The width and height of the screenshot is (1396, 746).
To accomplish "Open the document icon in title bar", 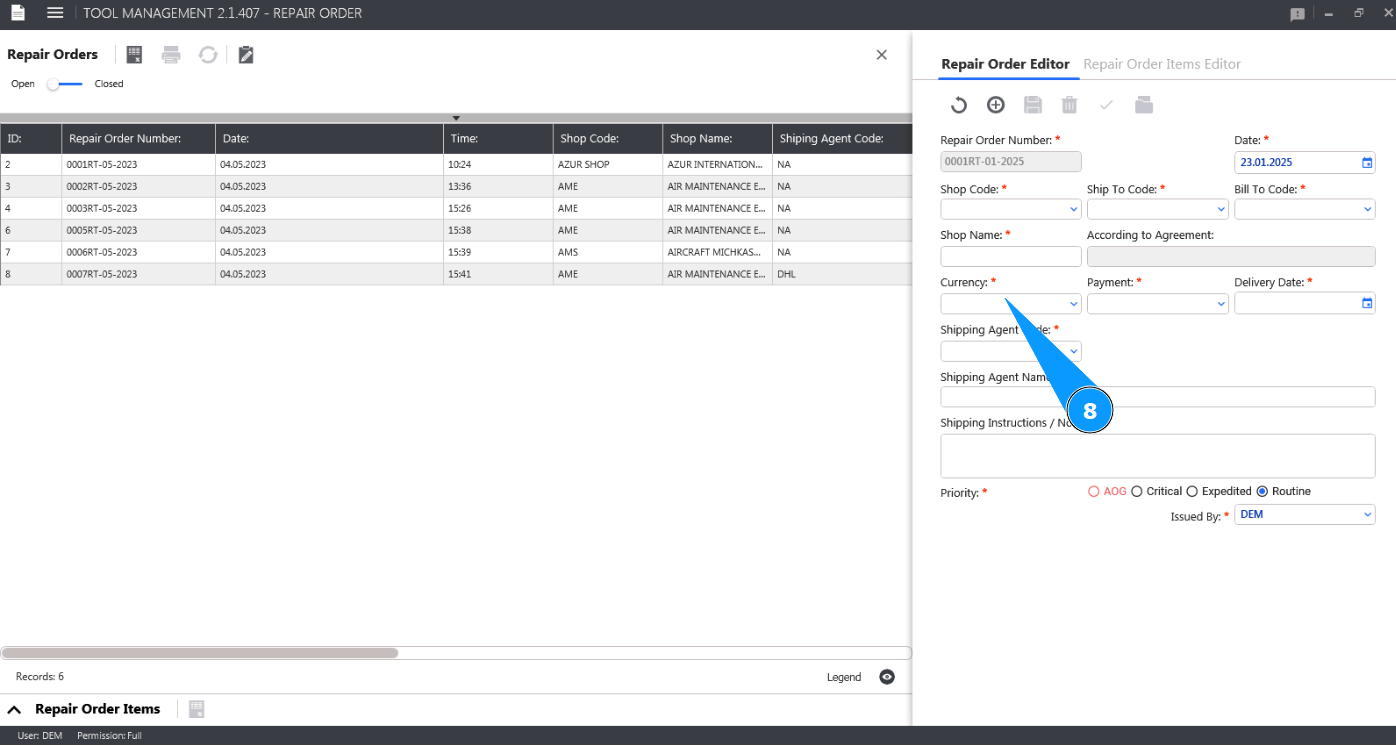I will tap(17, 13).
